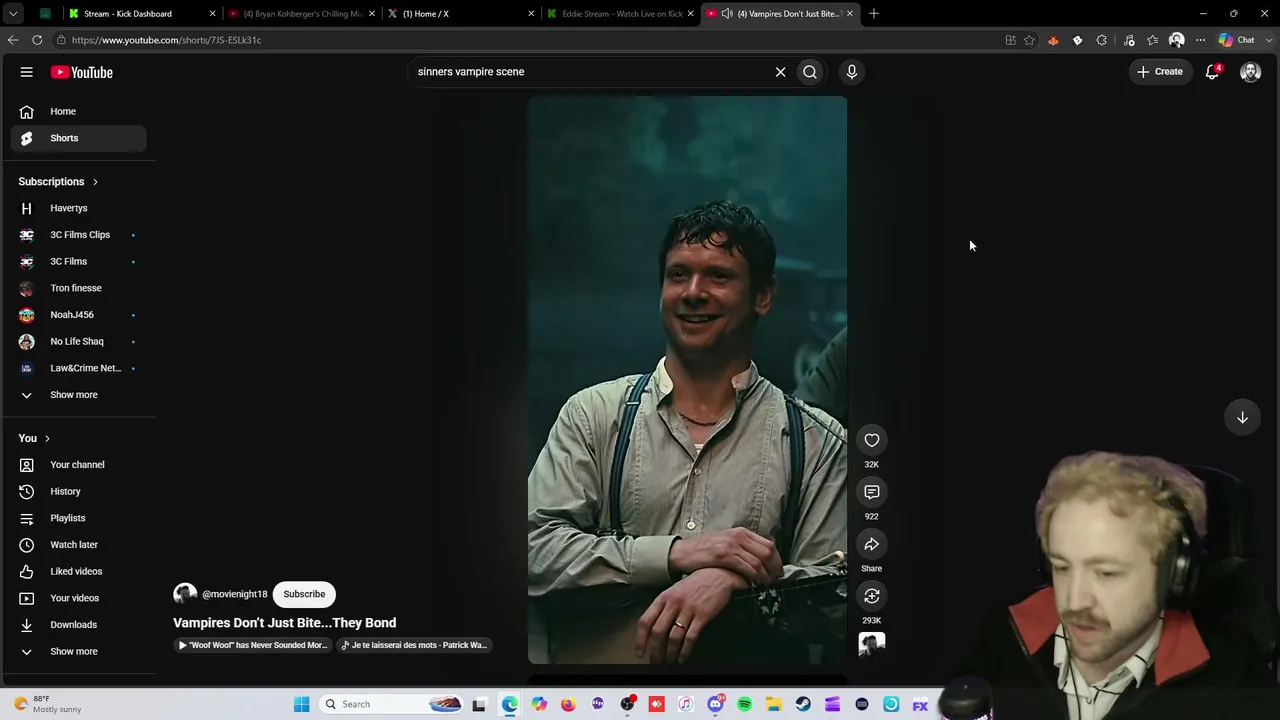Open the @movienight18 channel handle
This screenshot has width=1280, height=720.
[235, 594]
